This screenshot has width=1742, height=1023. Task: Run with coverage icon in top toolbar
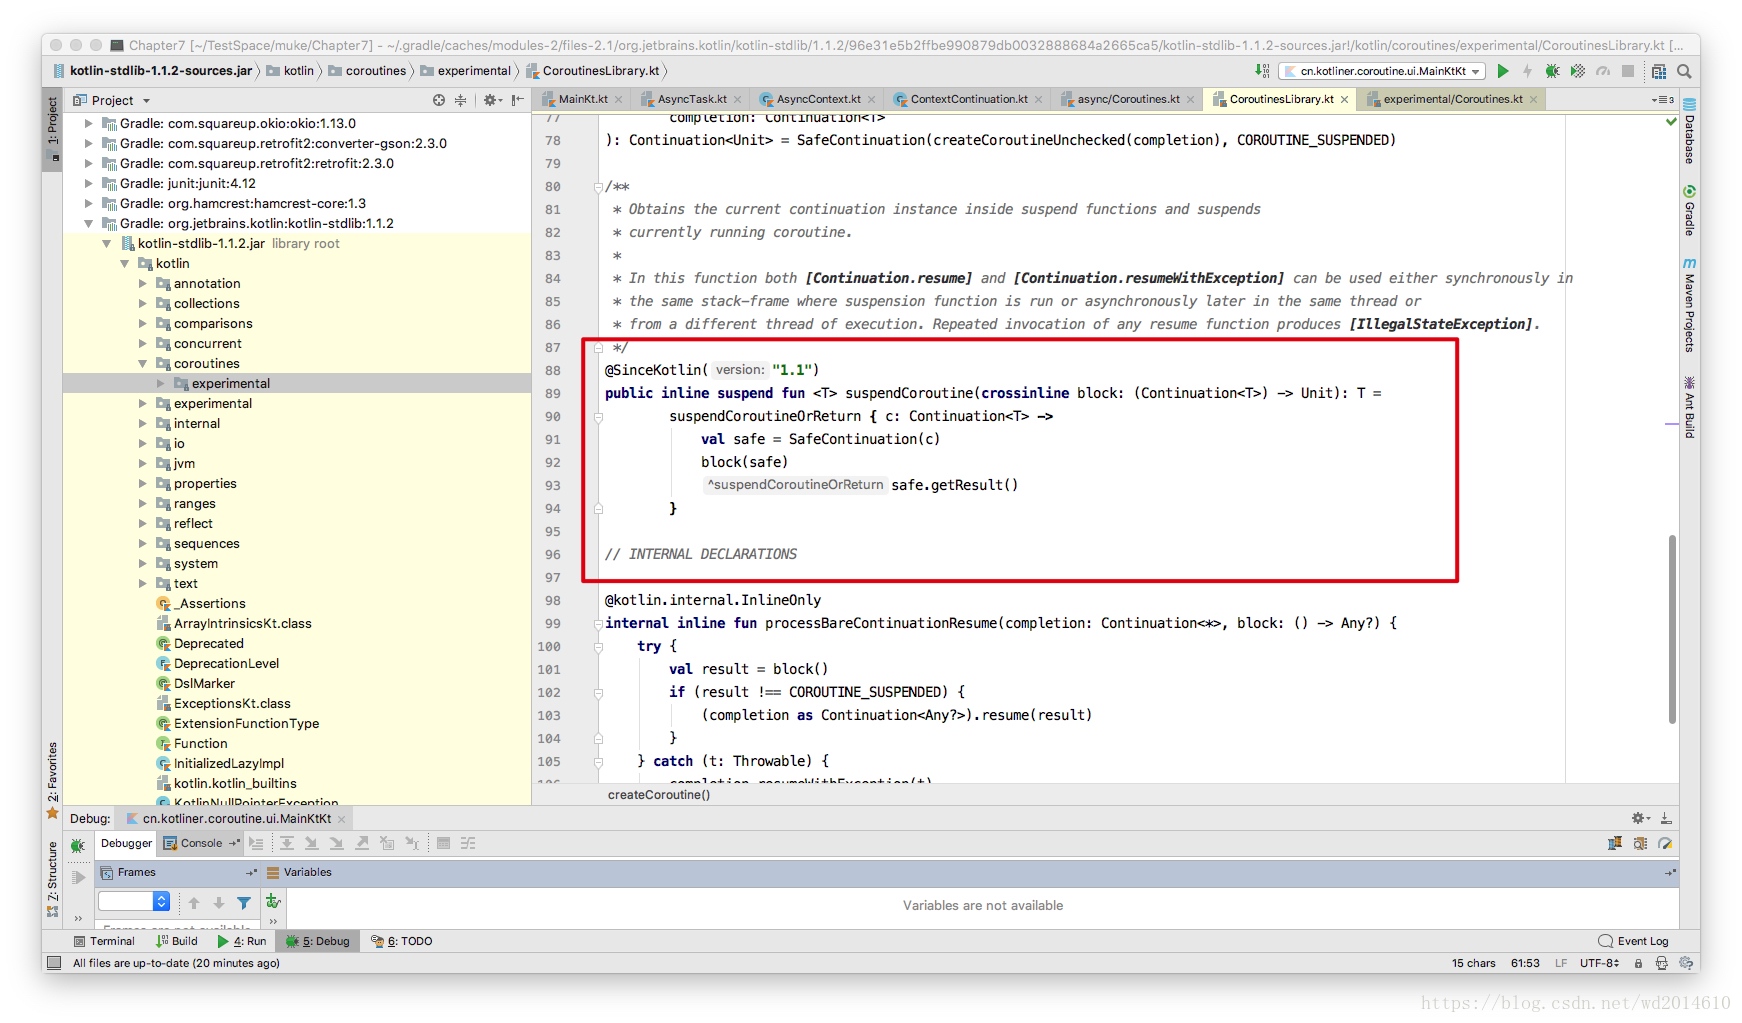pyautogui.click(x=1577, y=71)
